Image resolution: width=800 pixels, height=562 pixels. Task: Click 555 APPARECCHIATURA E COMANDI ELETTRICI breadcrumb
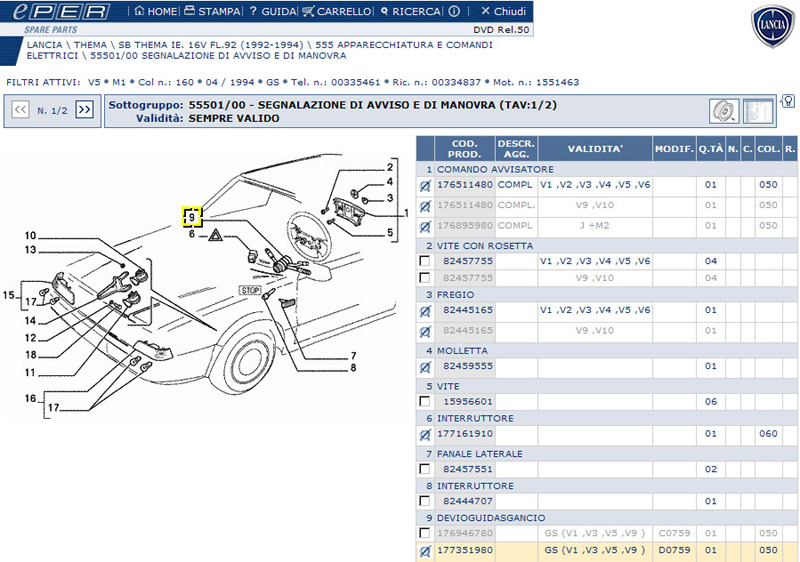(x=260, y=50)
